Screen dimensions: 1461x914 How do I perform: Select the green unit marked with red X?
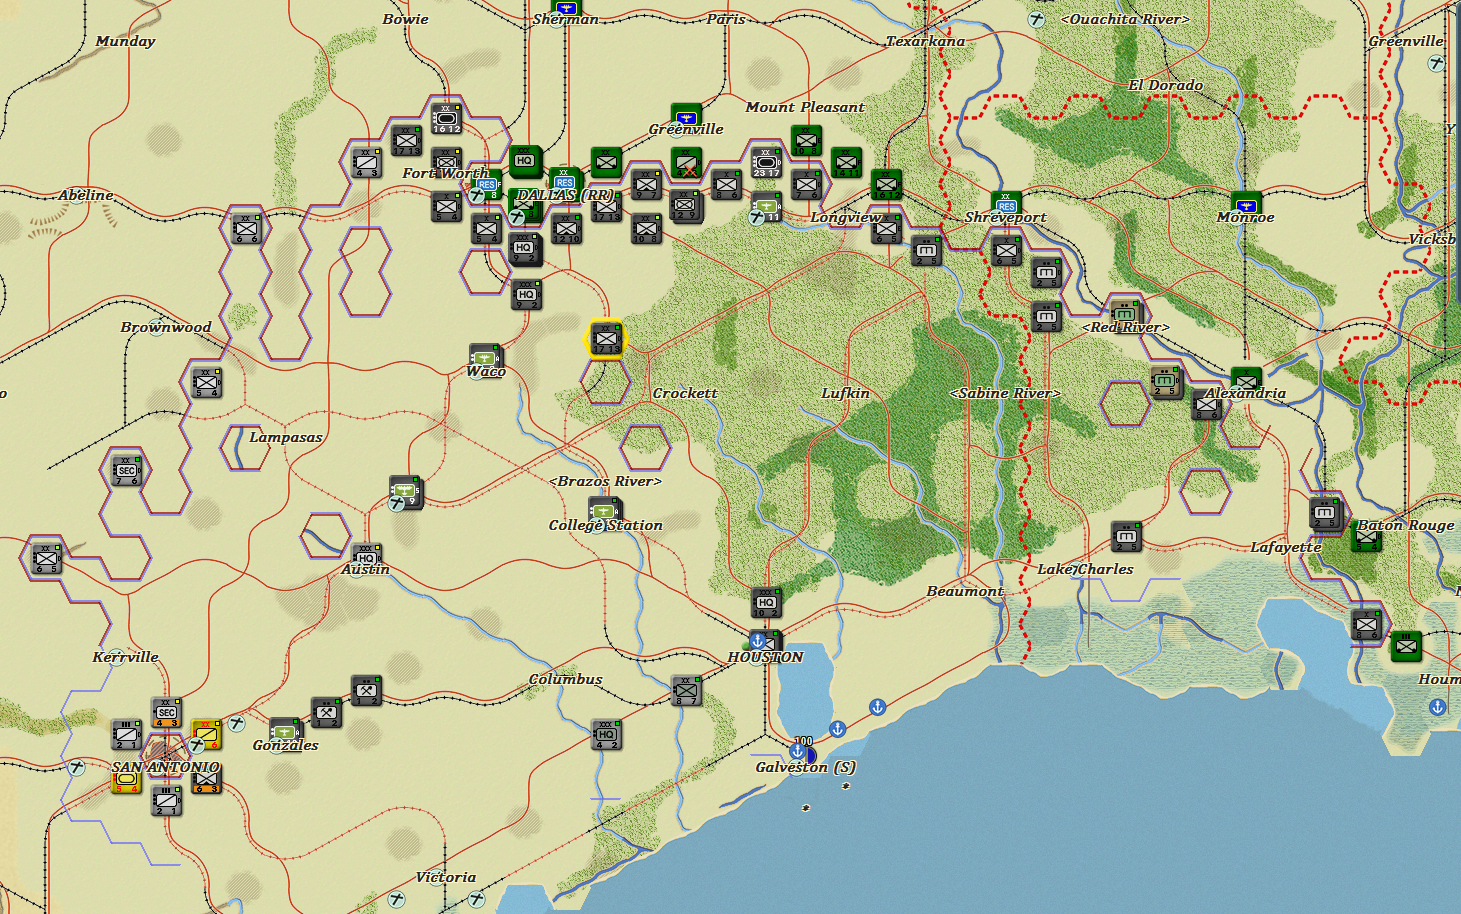click(x=686, y=162)
